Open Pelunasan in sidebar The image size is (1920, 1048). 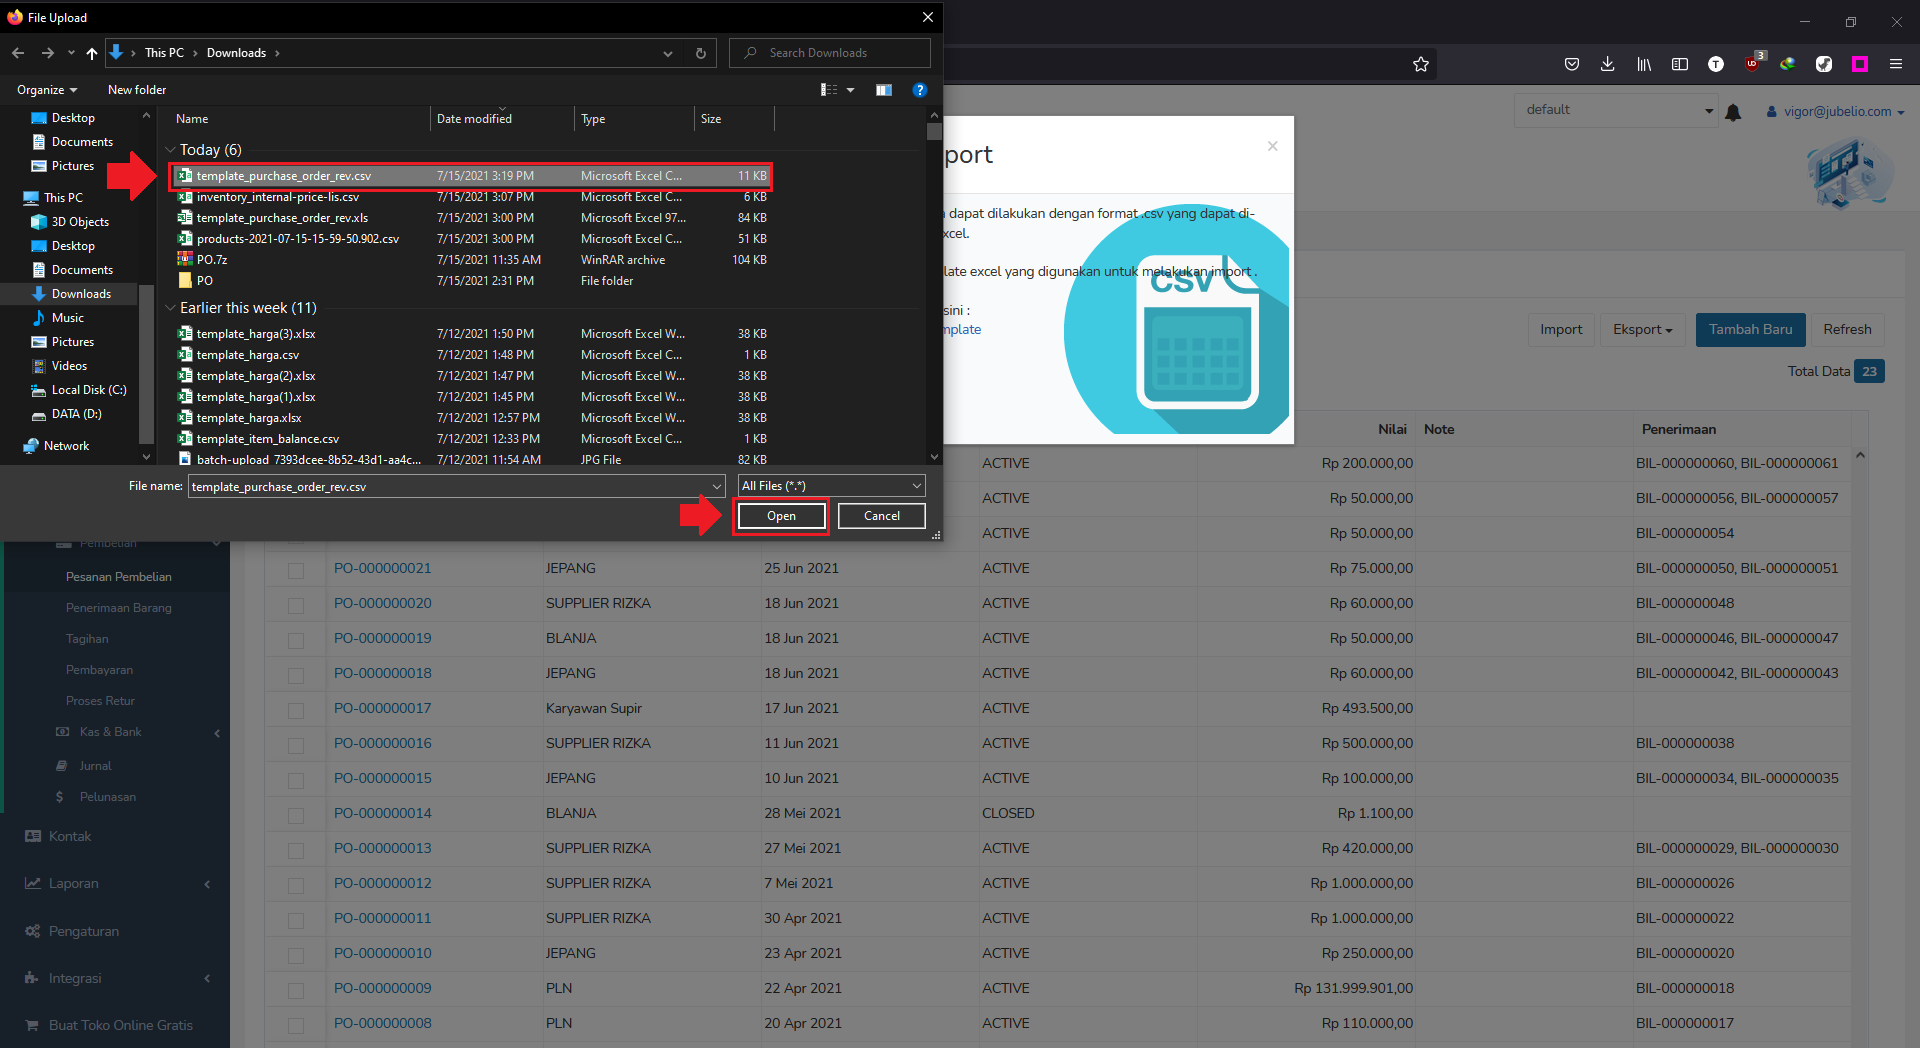pyautogui.click(x=108, y=797)
